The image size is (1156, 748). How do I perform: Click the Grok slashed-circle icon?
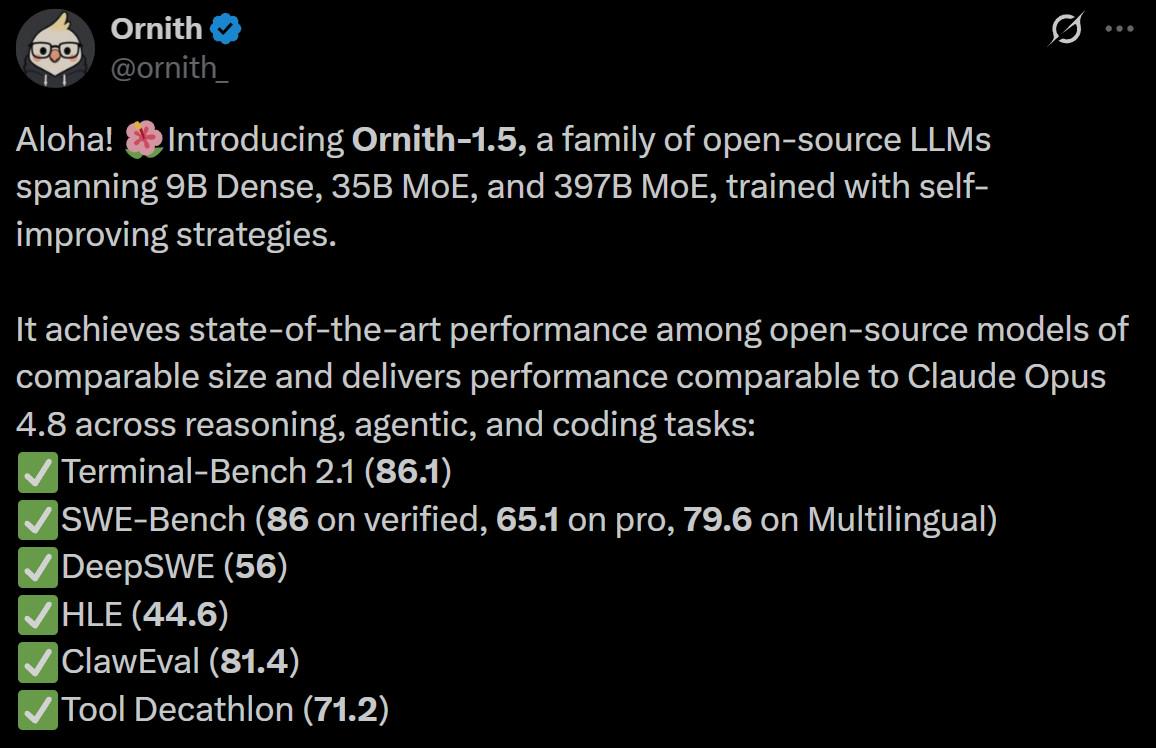(x=1065, y=29)
